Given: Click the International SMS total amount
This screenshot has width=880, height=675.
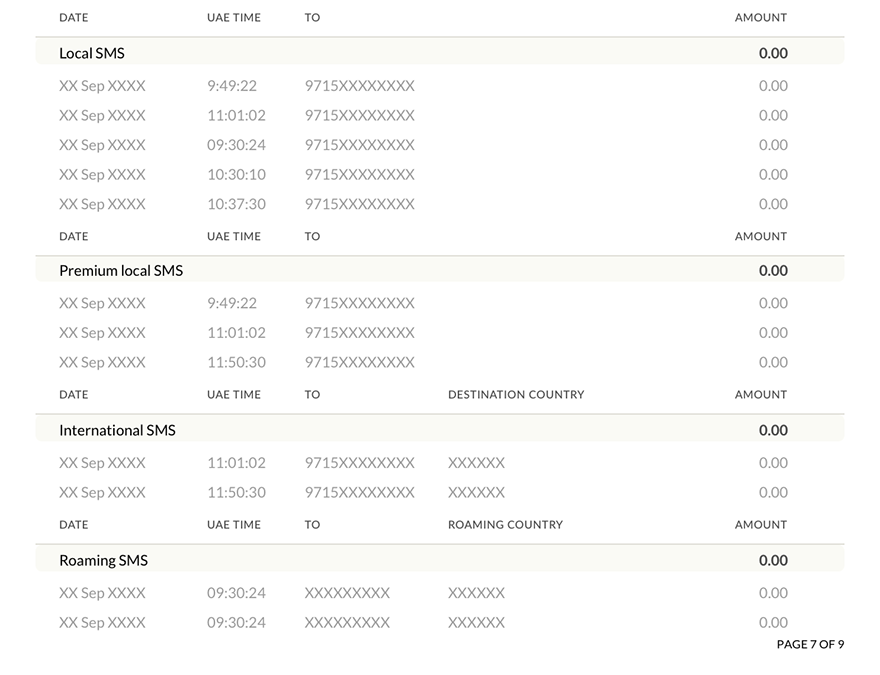Looking at the screenshot, I should pos(773,430).
